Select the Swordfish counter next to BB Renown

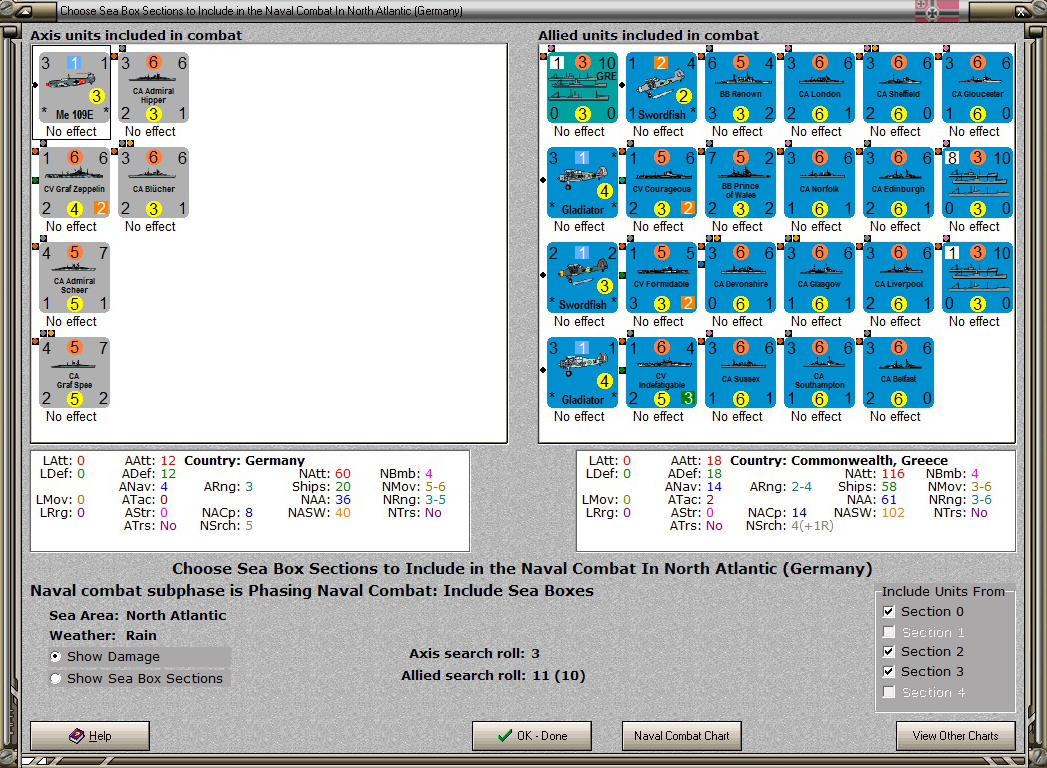coord(661,88)
